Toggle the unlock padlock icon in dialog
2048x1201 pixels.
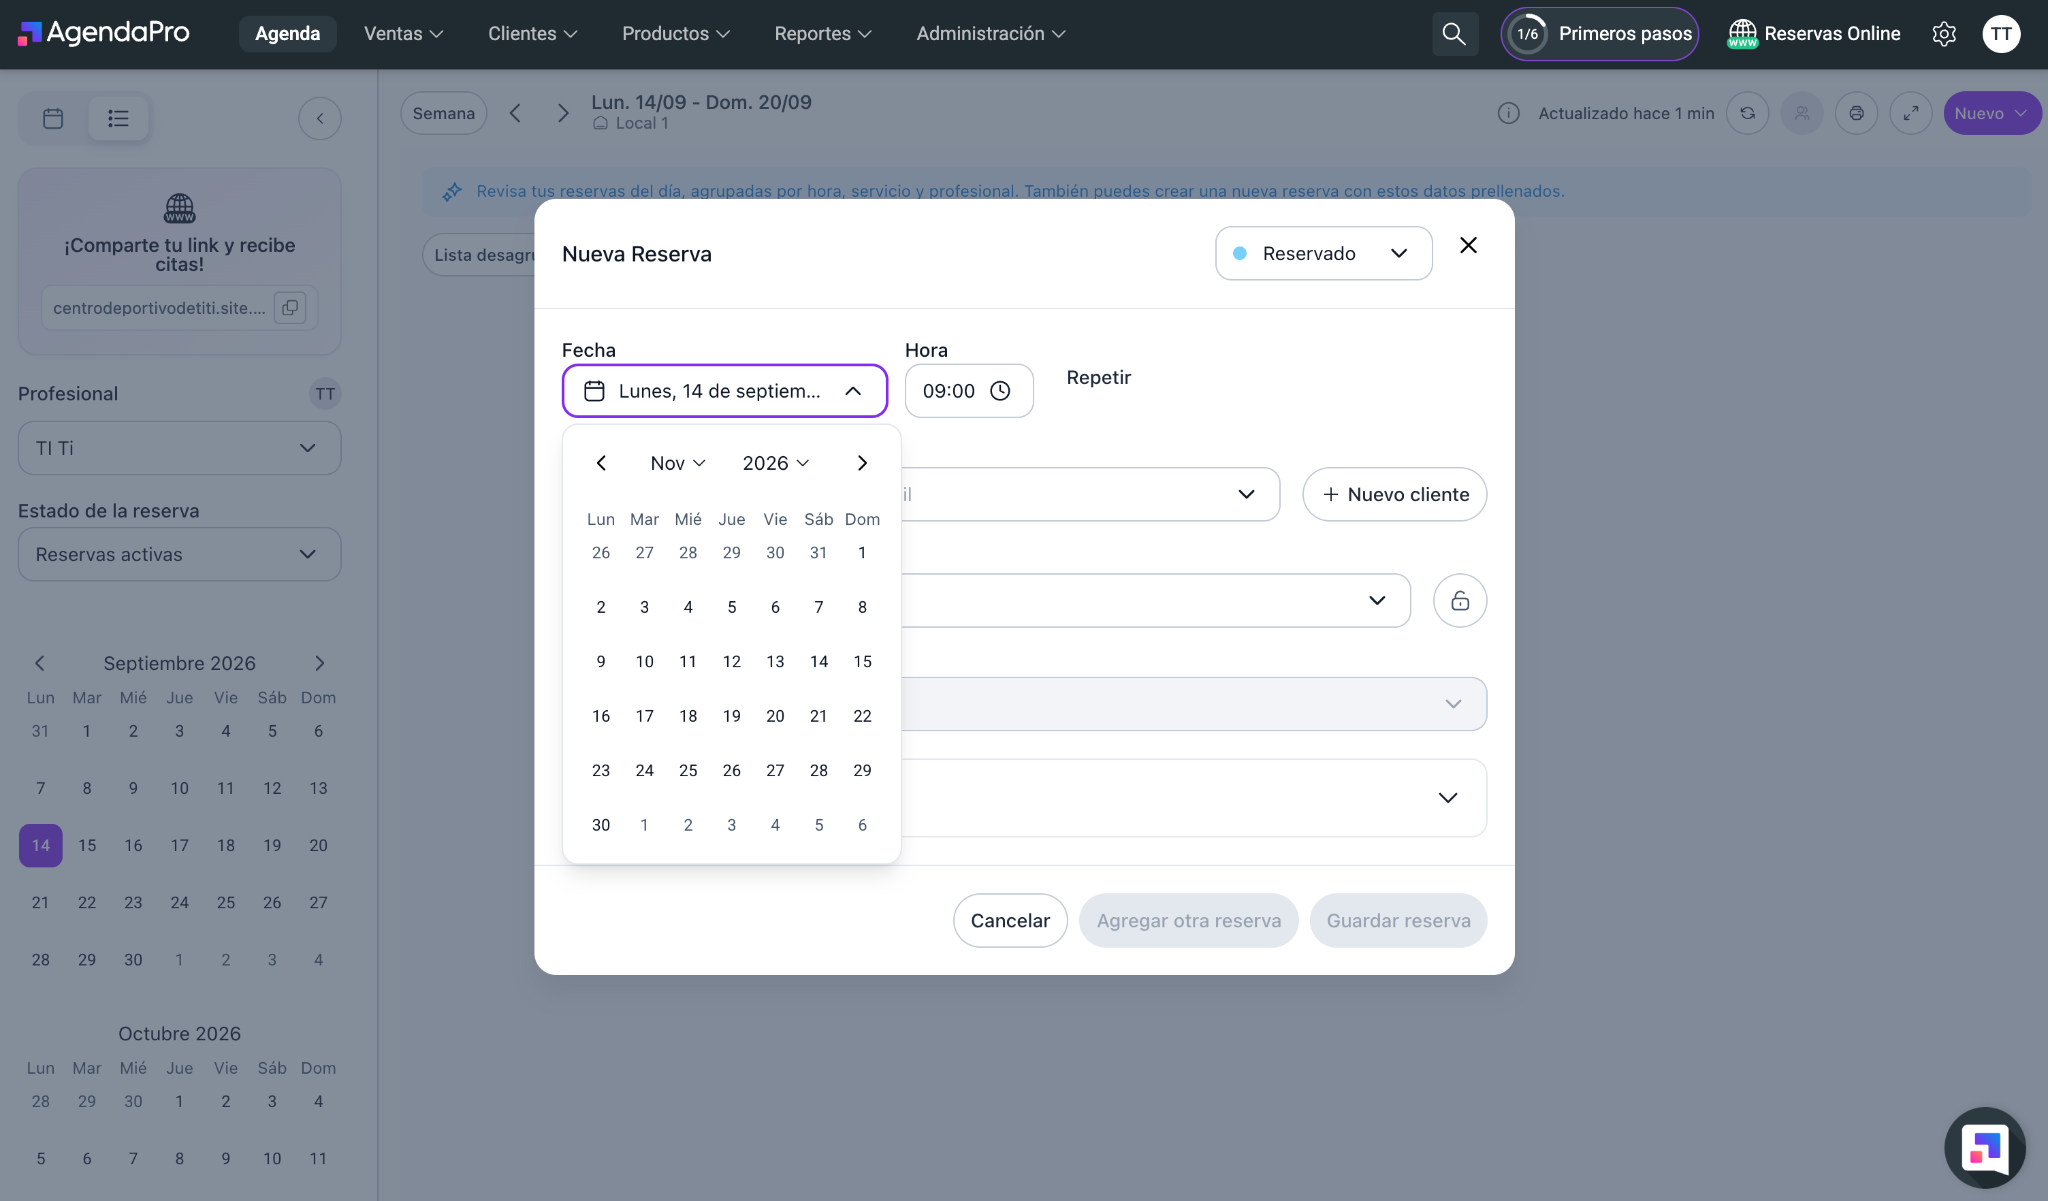[x=1460, y=601]
